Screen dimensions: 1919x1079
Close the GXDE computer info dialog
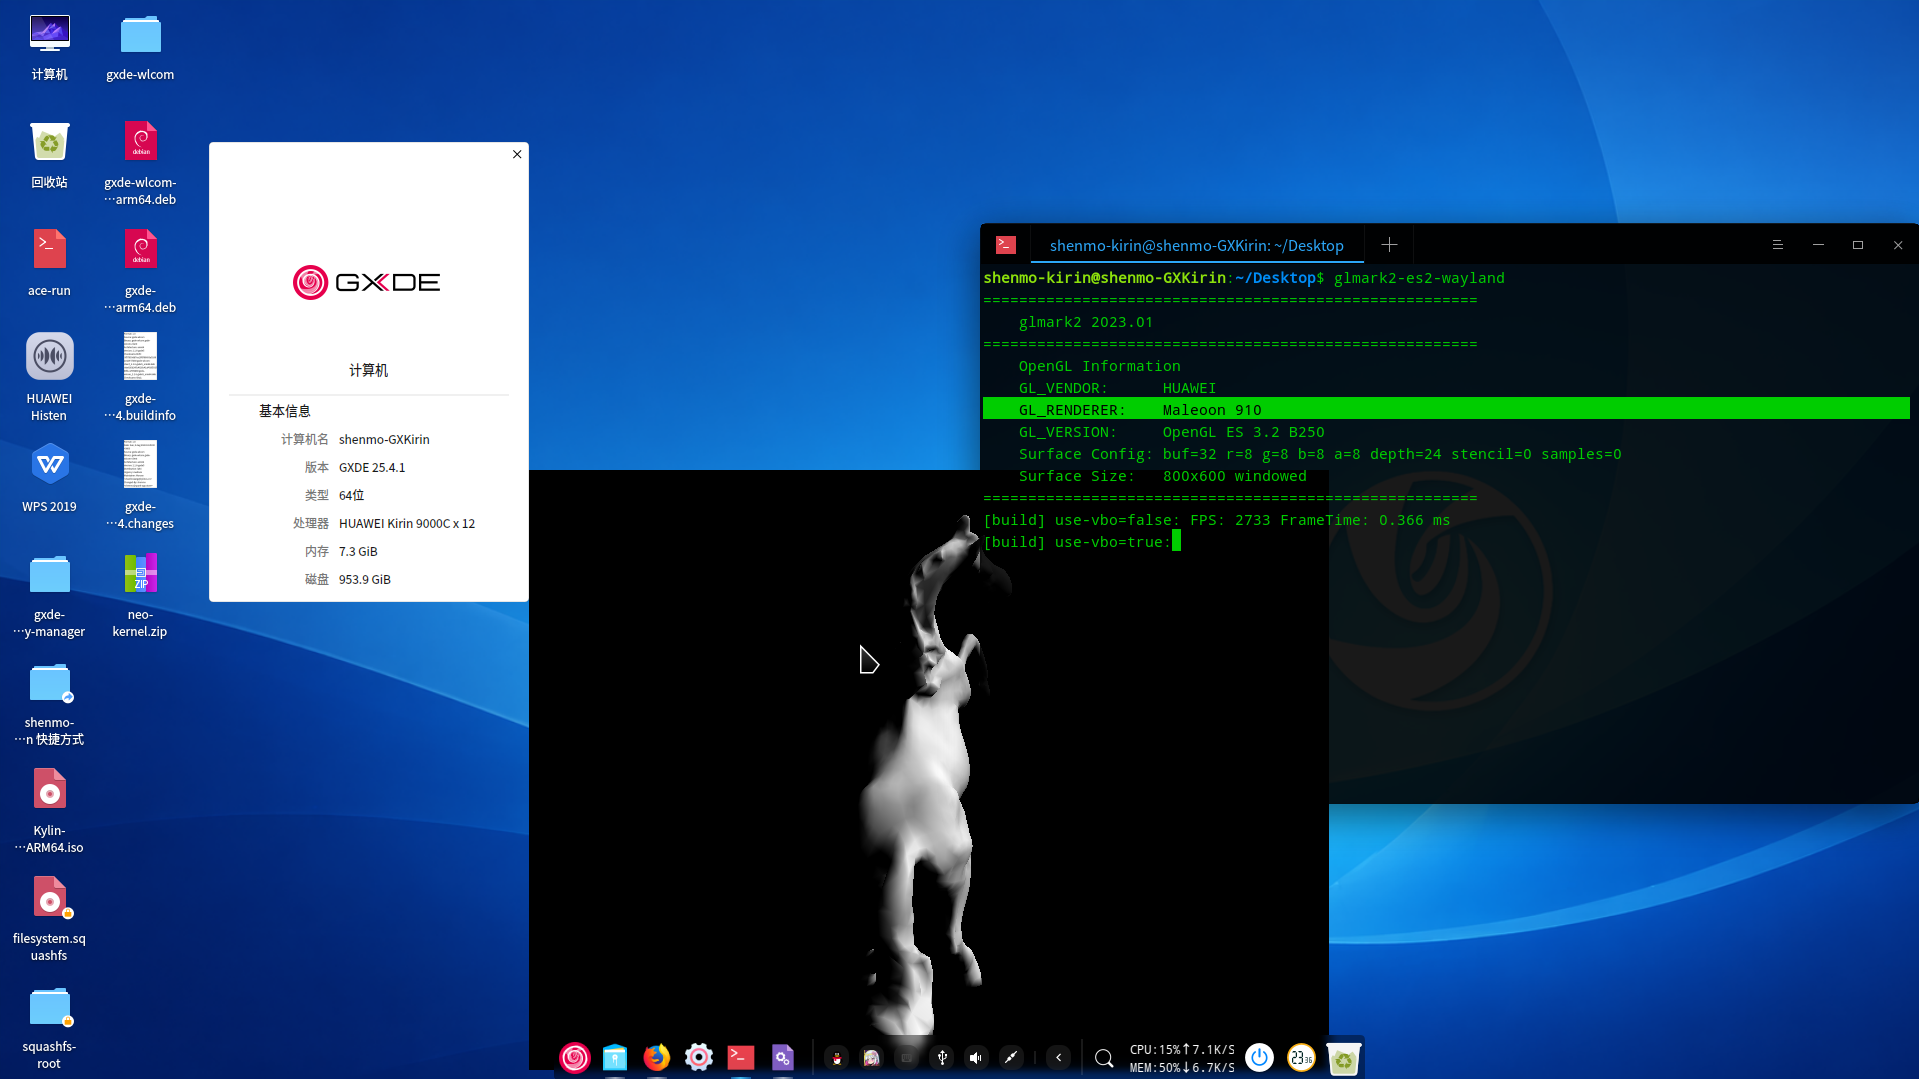point(517,154)
